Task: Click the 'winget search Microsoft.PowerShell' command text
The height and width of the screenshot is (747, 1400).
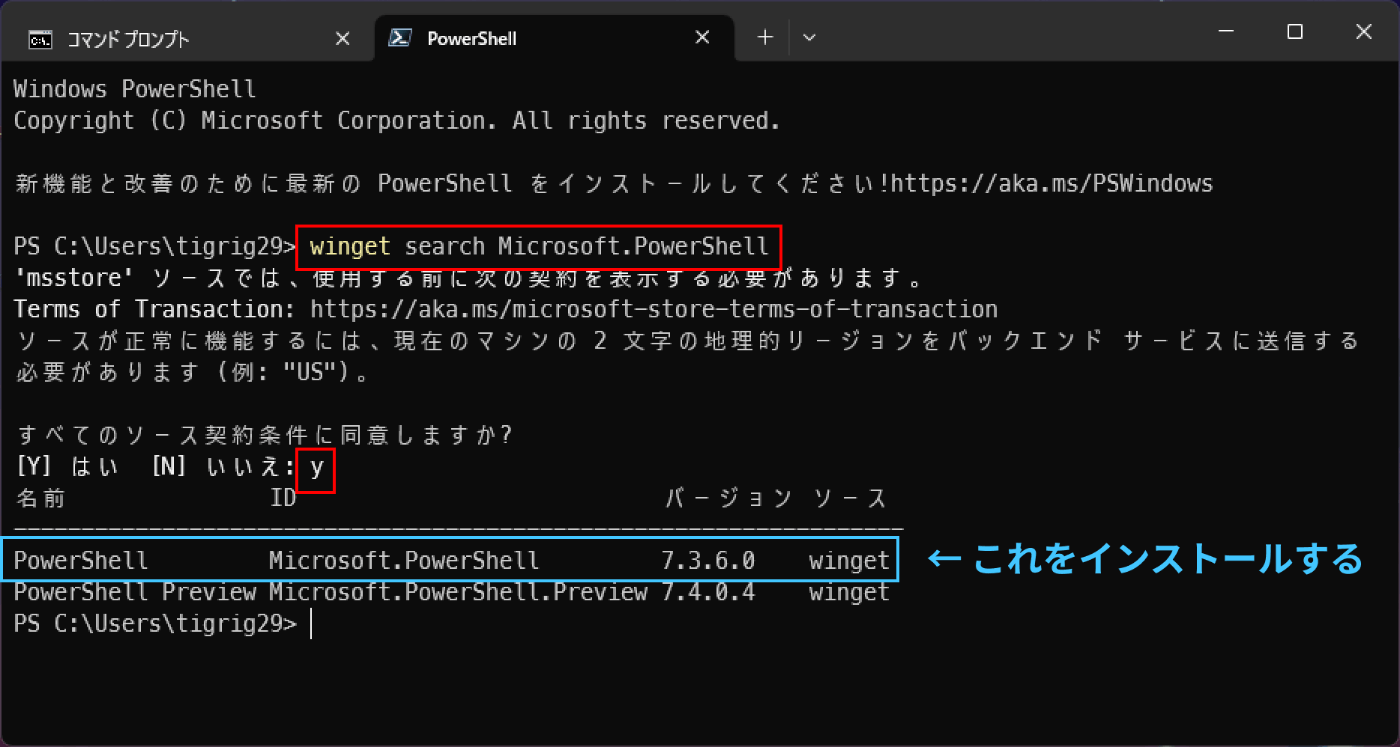Action: pyautogui.click(x=539, y=246)
